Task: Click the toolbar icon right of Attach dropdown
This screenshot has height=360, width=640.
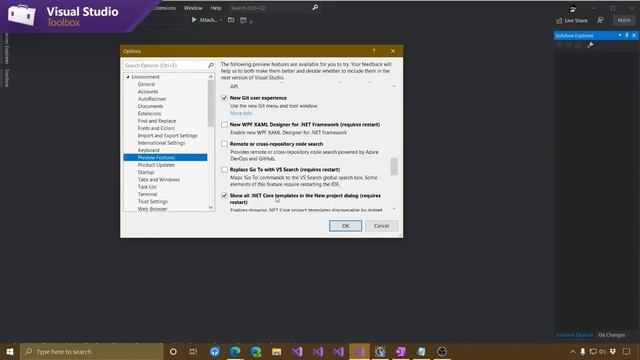Action: [x=231, y=20]
